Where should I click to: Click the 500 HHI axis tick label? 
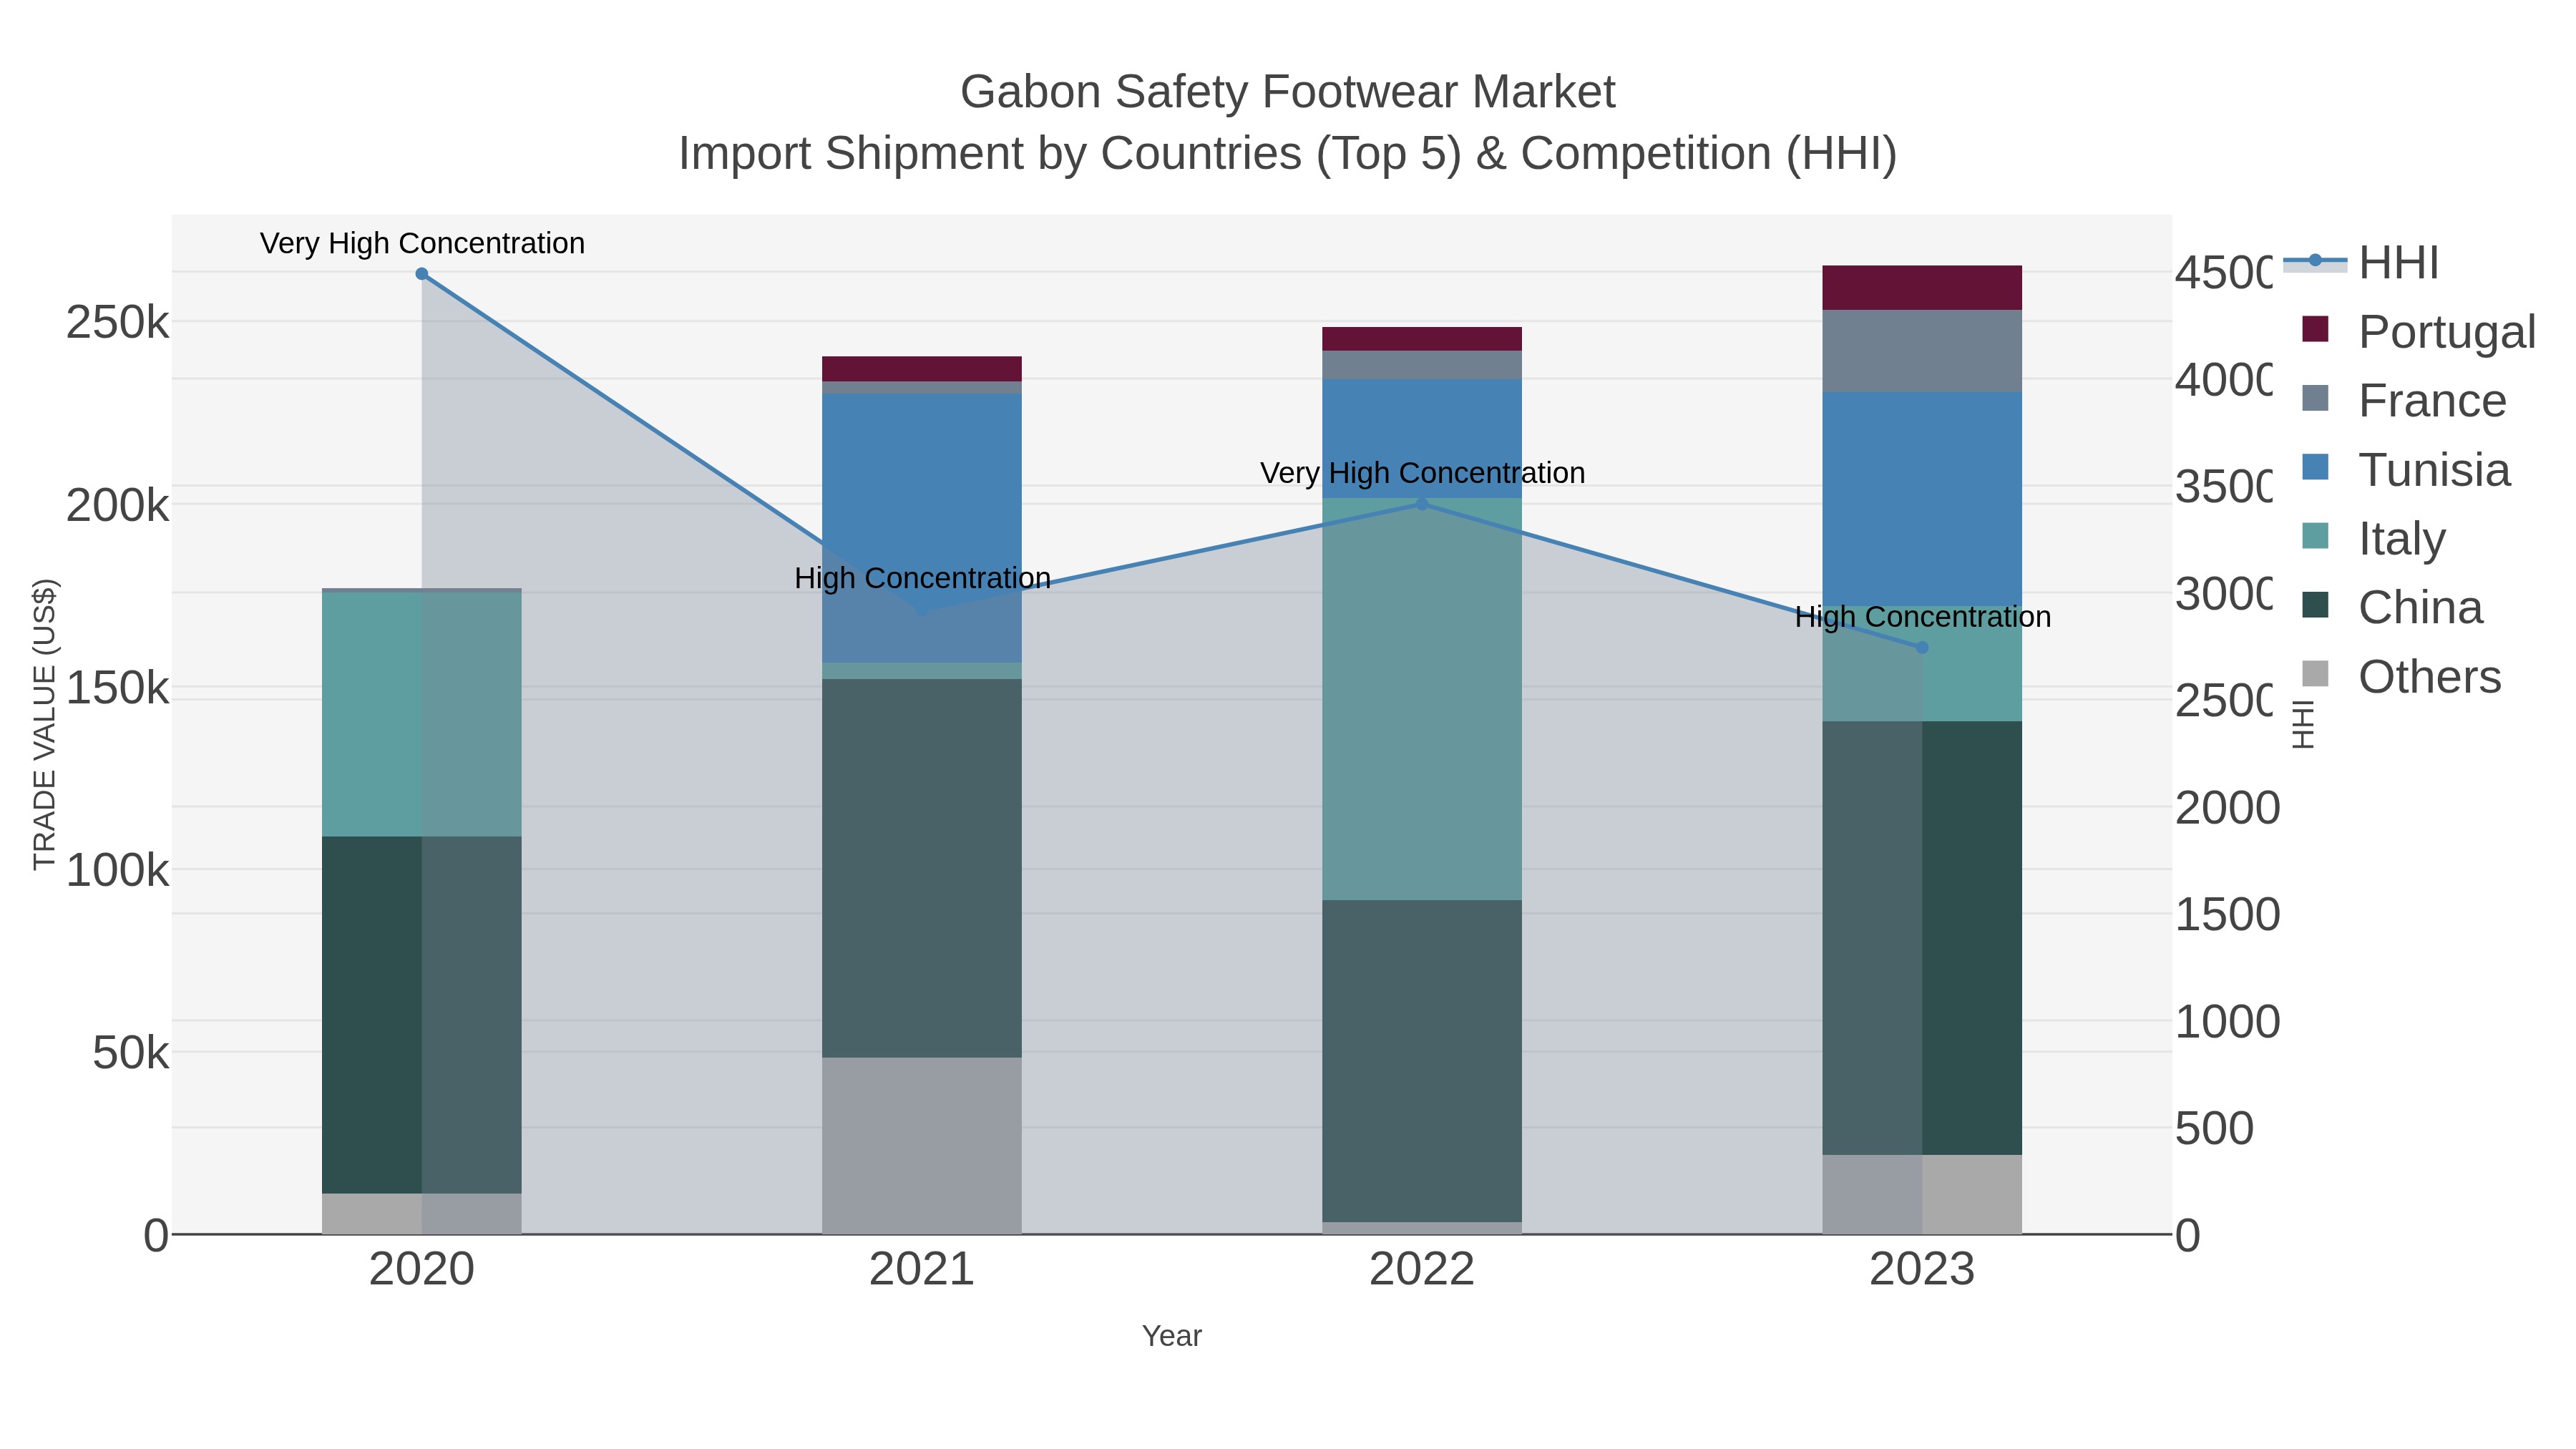2215,1129
